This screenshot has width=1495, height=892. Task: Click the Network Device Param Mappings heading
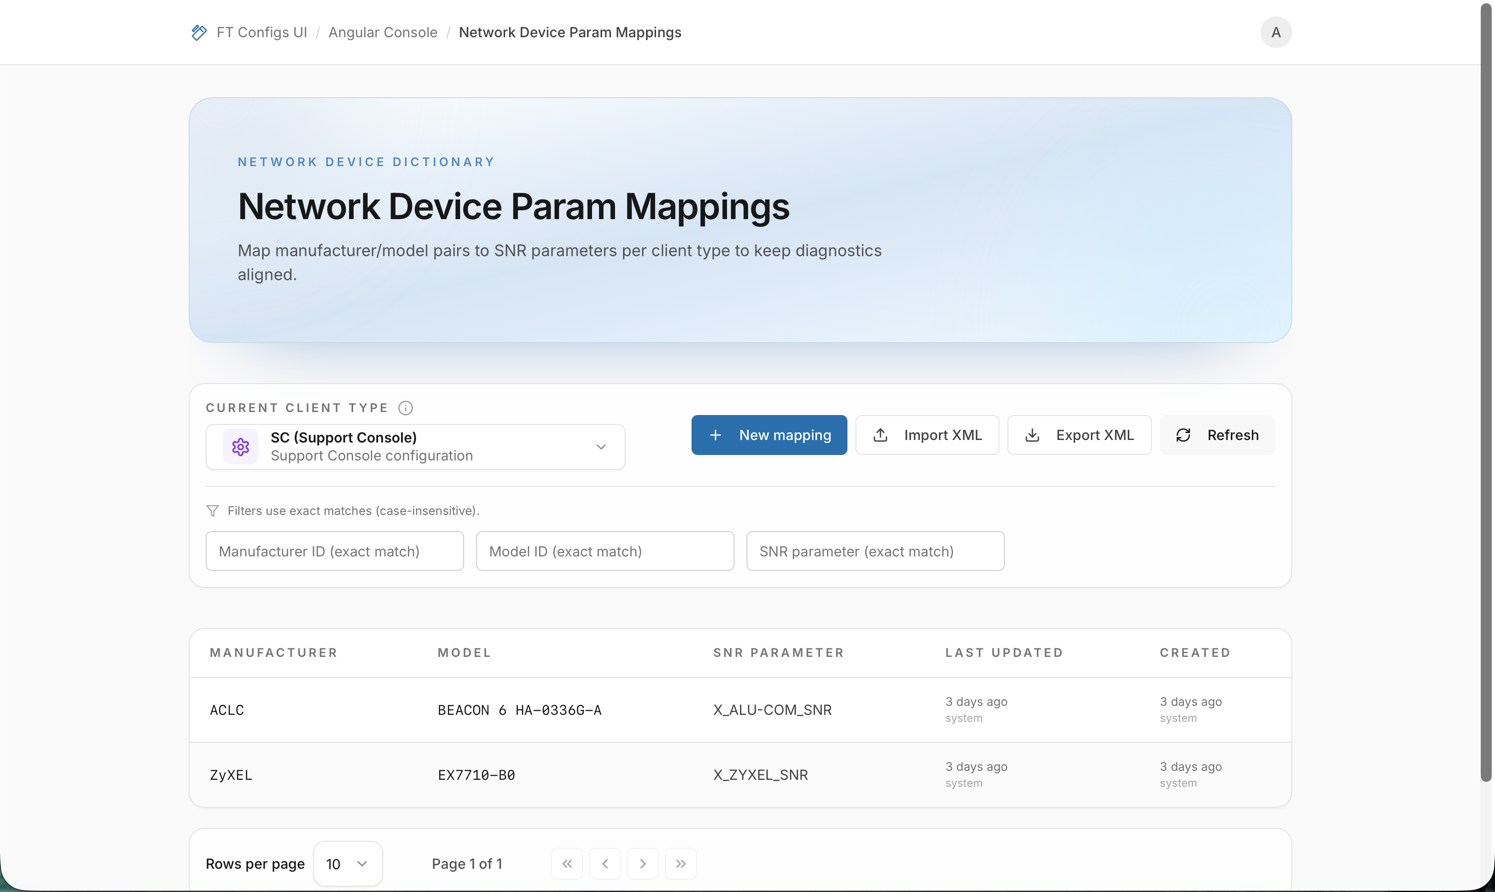tap(513, 206)
